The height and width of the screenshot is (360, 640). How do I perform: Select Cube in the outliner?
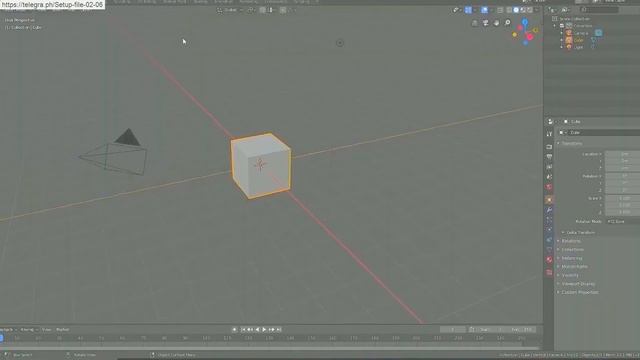pyautogui.click(x=579, y=40)
